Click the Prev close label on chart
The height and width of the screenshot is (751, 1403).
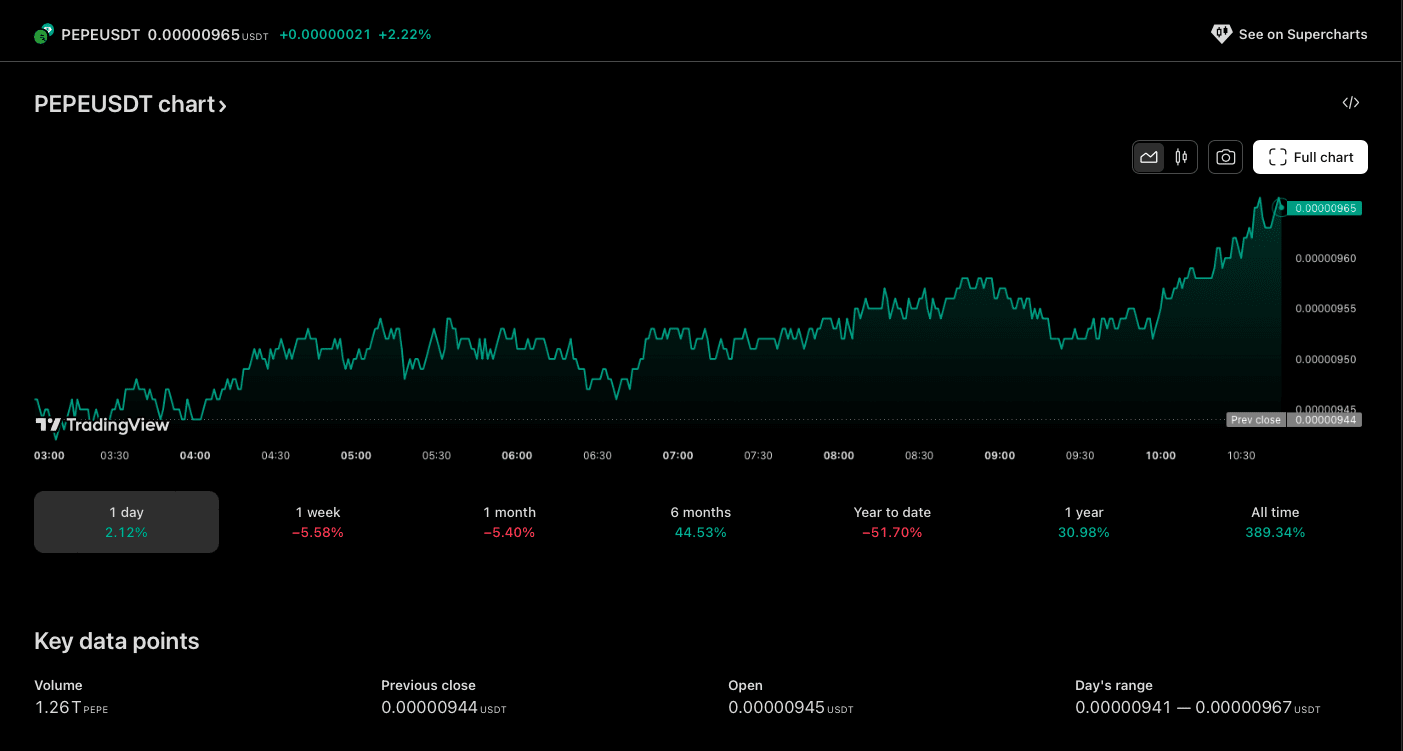(1255, 420)
